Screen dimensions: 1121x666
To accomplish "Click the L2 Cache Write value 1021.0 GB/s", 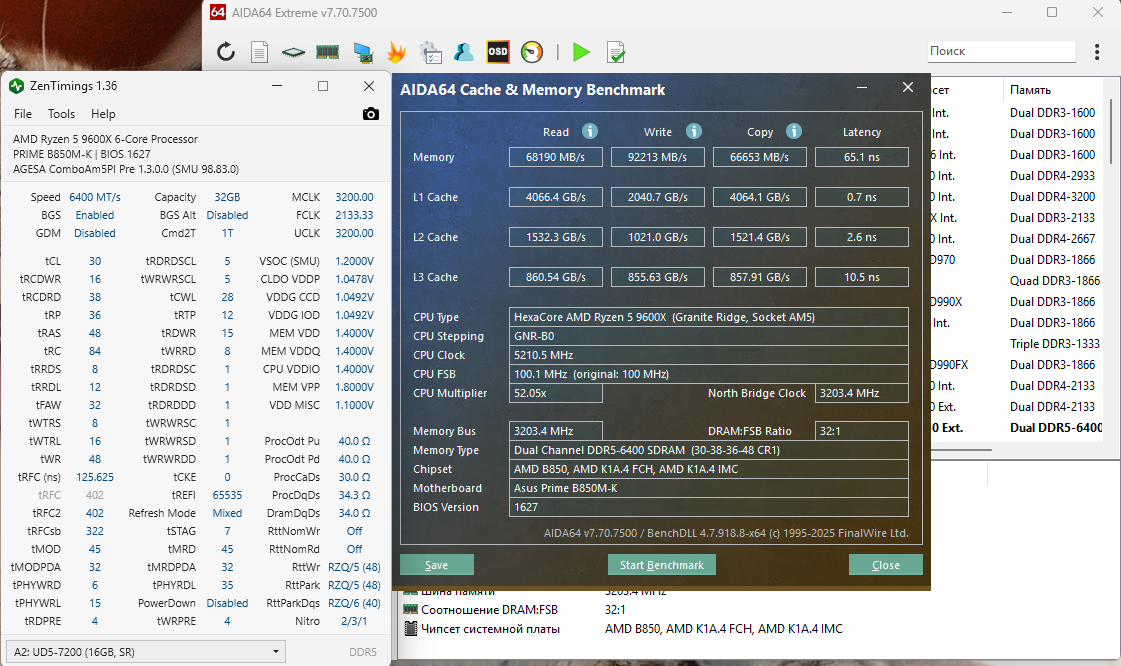I will point(658,237).
